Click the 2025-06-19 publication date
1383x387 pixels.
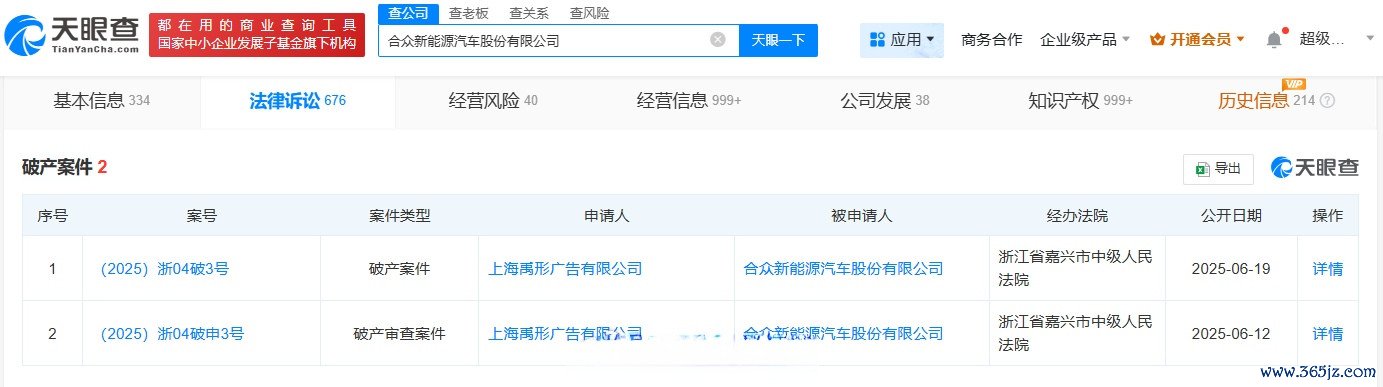click(x=1231, y=268)
